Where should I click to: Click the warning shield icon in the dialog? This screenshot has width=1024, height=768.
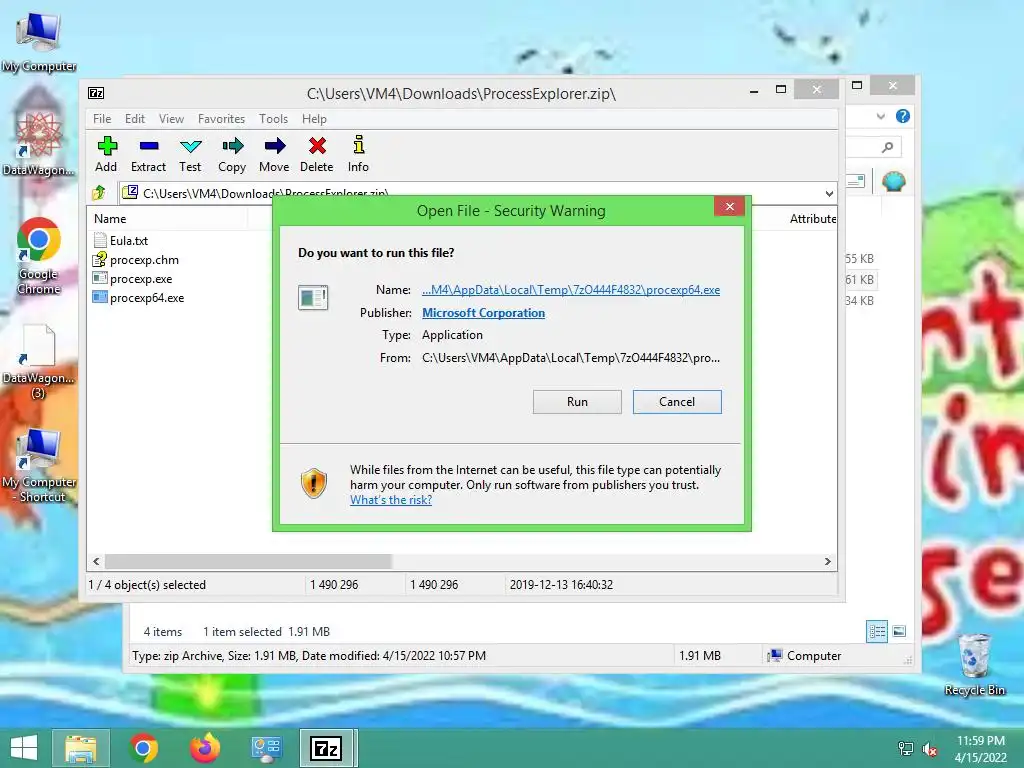[x=314, y=483]
